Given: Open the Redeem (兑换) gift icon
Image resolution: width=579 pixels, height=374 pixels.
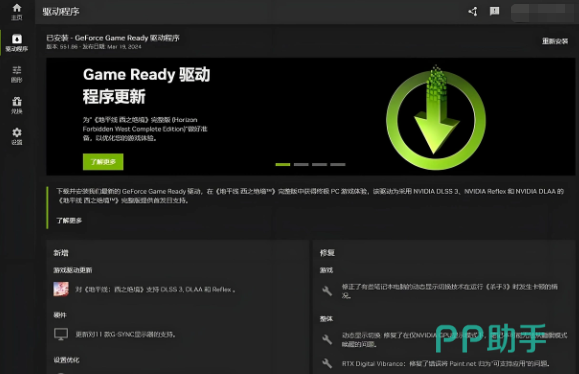Looking at the screenshot, I should tap(17, 105).
